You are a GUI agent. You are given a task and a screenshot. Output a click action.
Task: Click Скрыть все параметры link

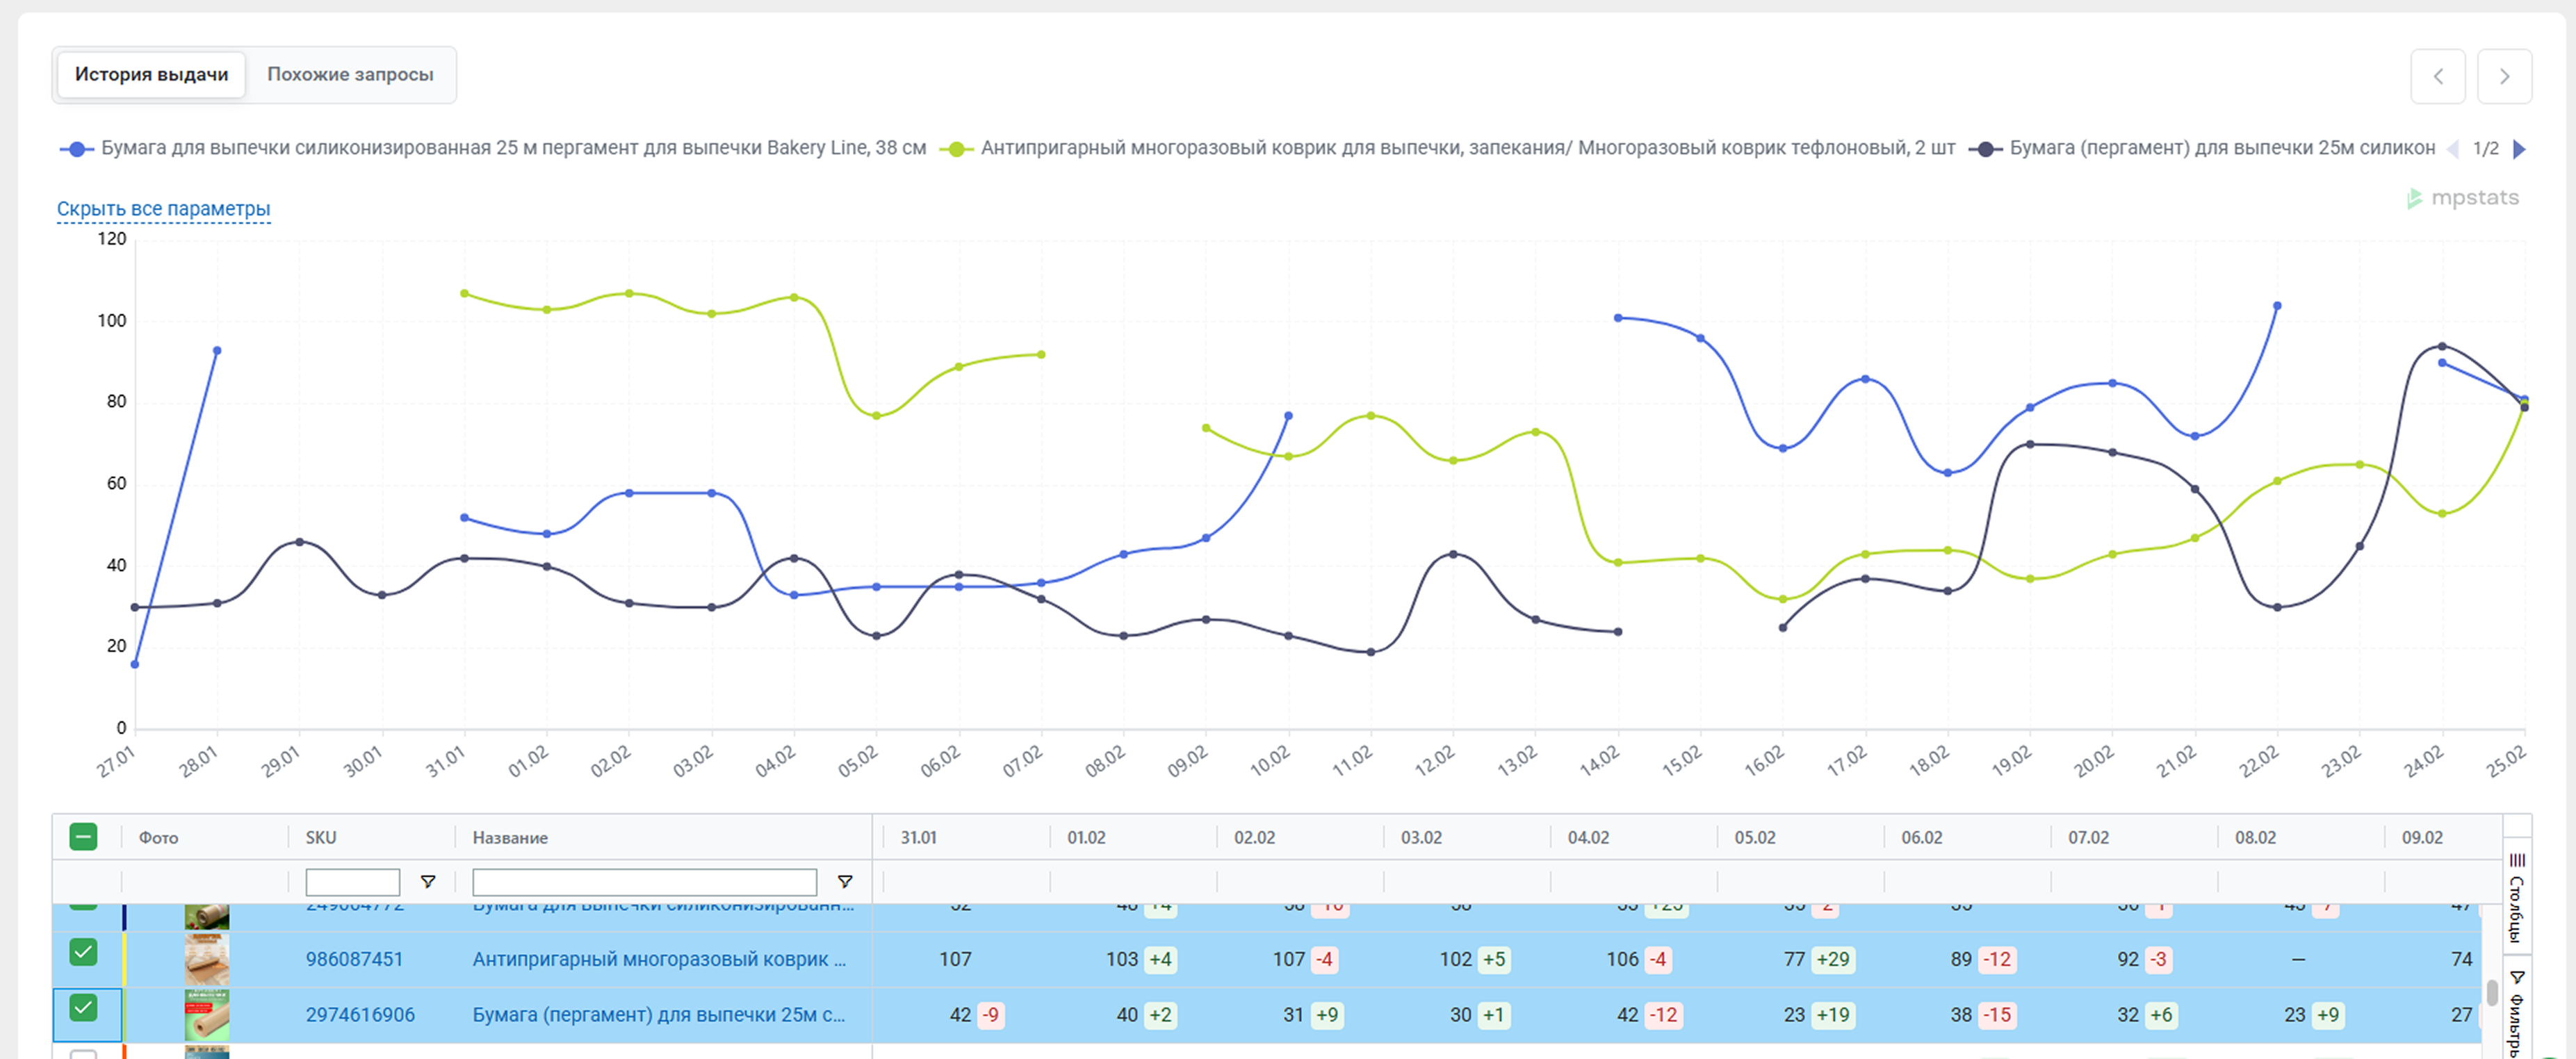[163, 209]
